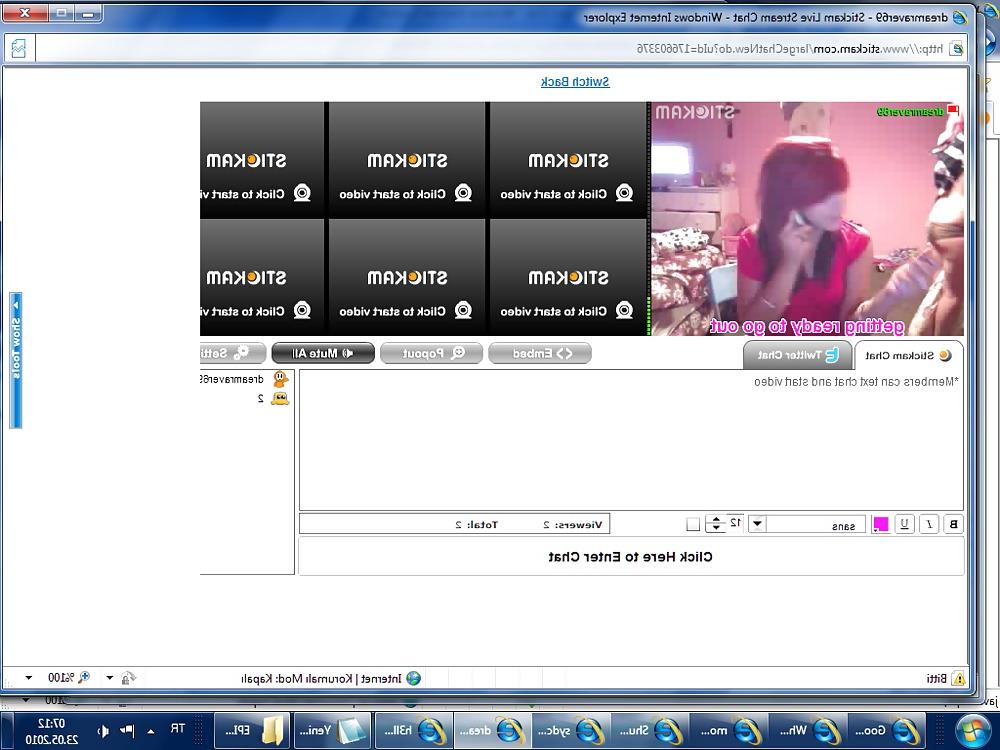Click the 'Korumalı Mod: Kapalı' status text
Viewport: 1000px width, 750px height.
pos(297,679)
